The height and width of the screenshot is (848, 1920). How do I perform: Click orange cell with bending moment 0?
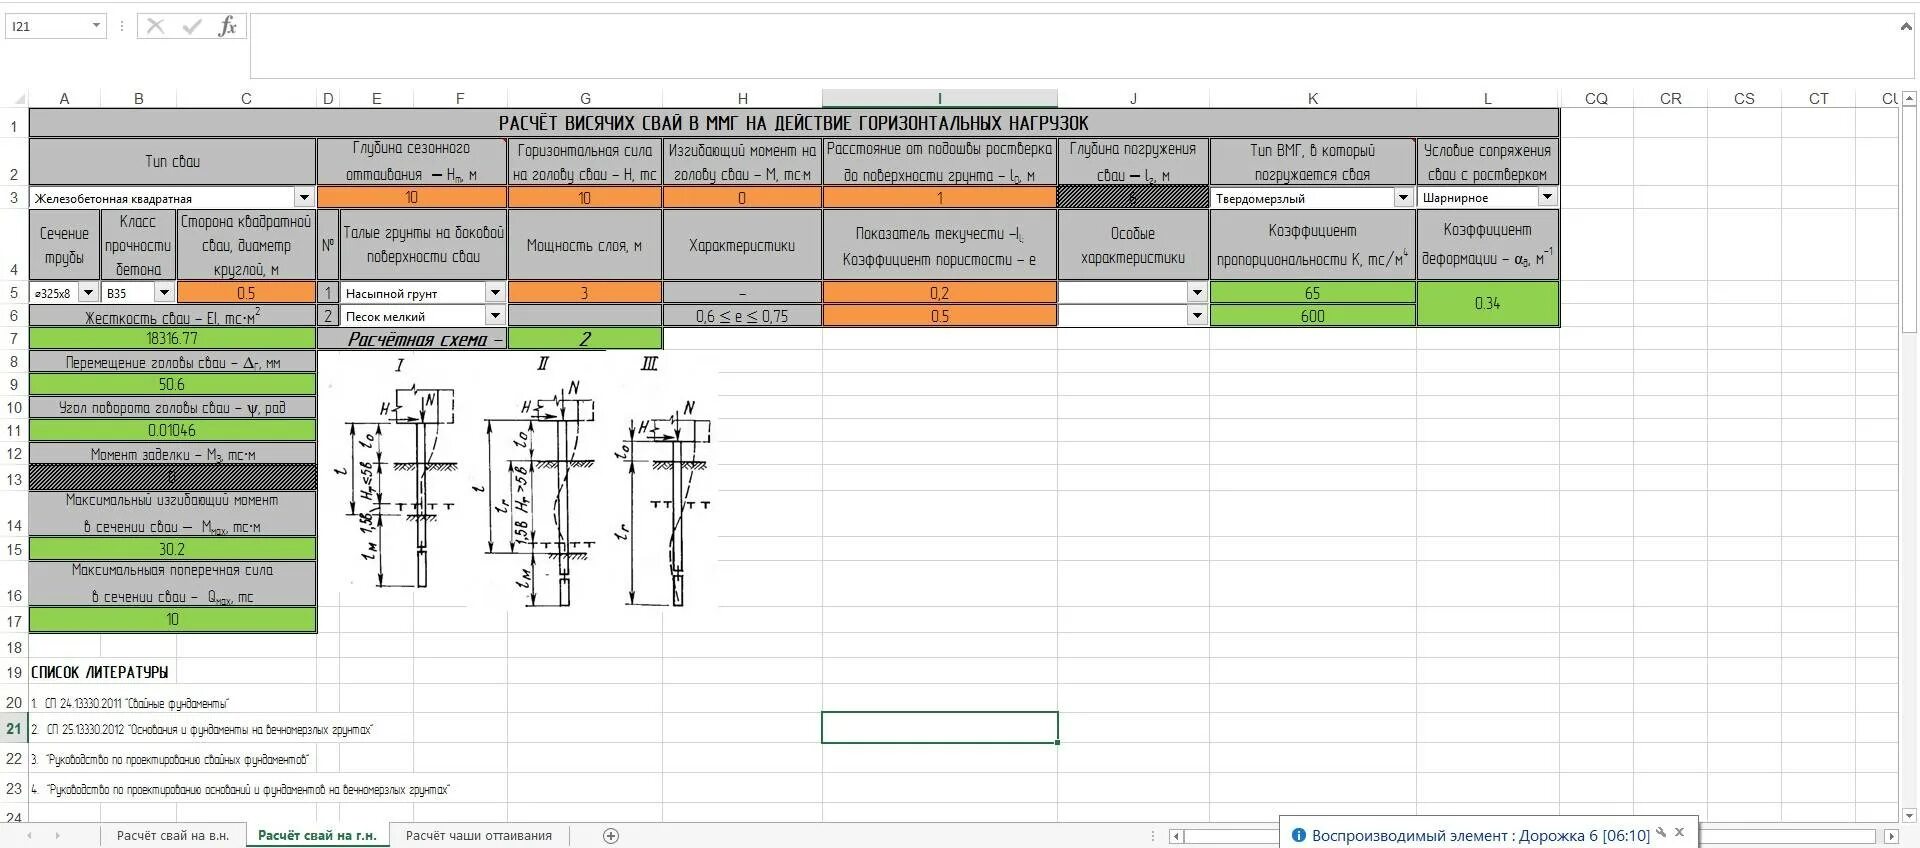[742, 198]
